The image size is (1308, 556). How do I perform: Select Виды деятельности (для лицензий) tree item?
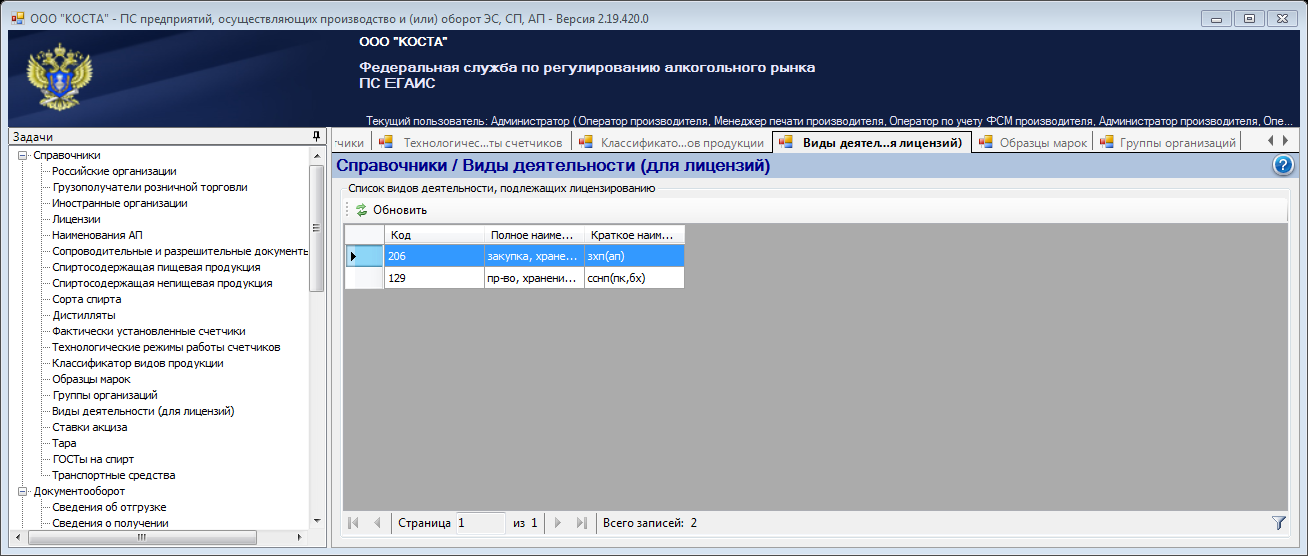pos(143,411)
